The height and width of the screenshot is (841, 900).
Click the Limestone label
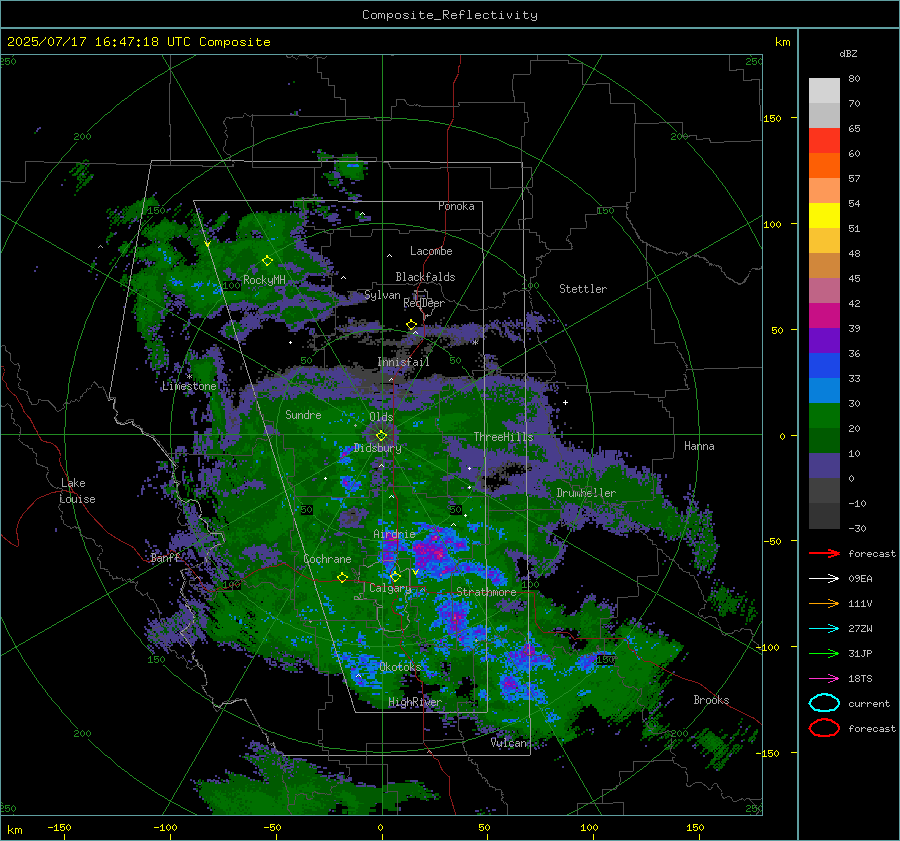point(189,386)
